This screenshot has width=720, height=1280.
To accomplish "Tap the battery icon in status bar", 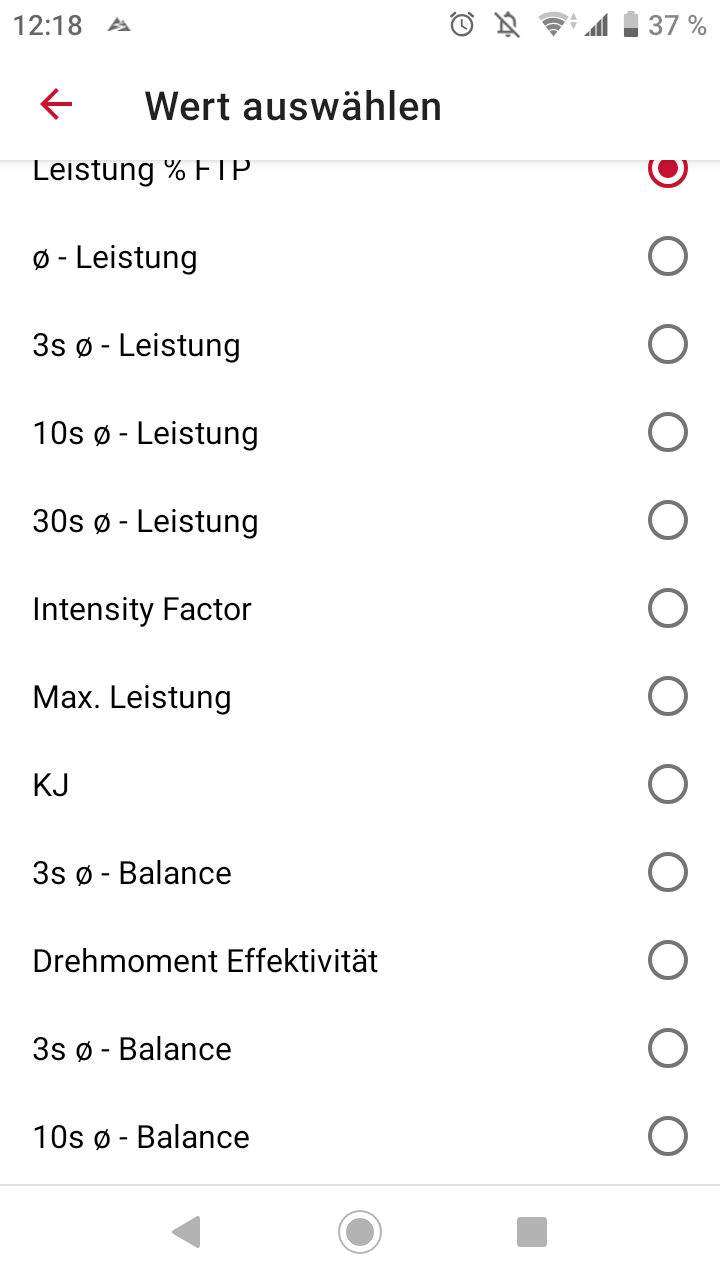I will point(630,25).
